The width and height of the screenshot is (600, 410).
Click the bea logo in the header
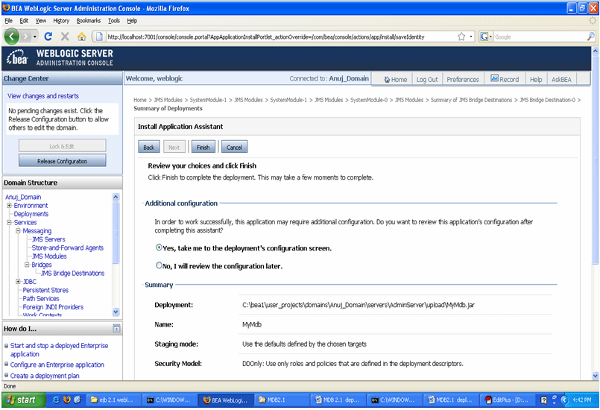pyautogui.click(x=17, y=58)
